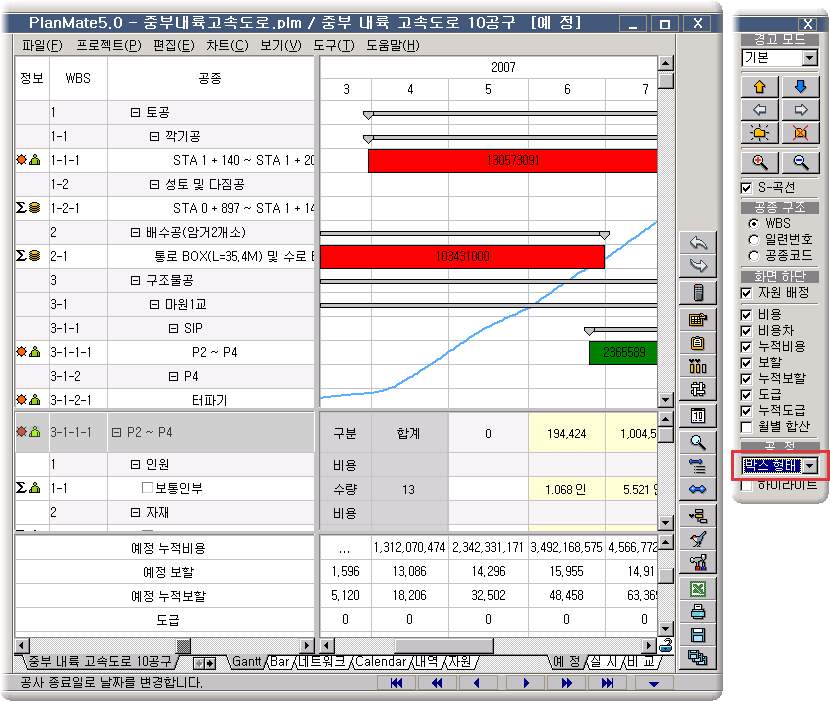Click the zoom out magnifier icon
830x701 pixels.
click(x=800, y=162)
